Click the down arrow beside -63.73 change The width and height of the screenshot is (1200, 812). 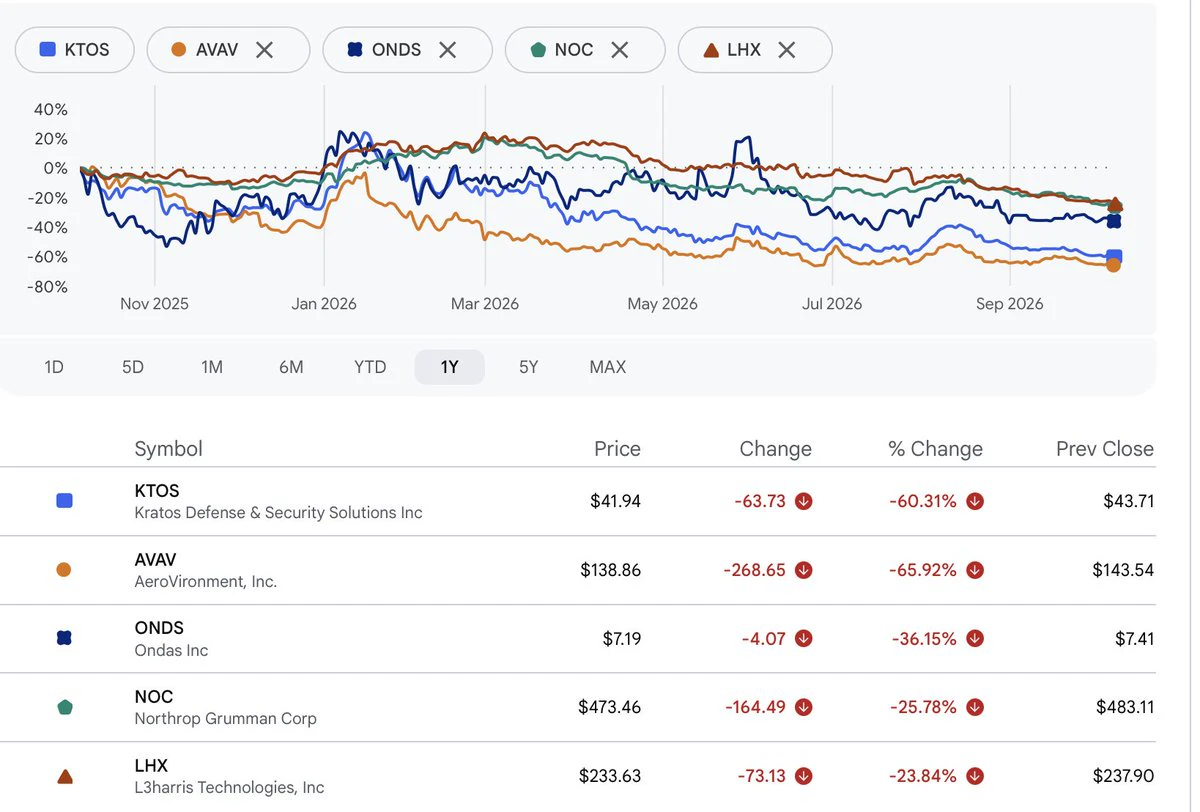coord(803,501)
